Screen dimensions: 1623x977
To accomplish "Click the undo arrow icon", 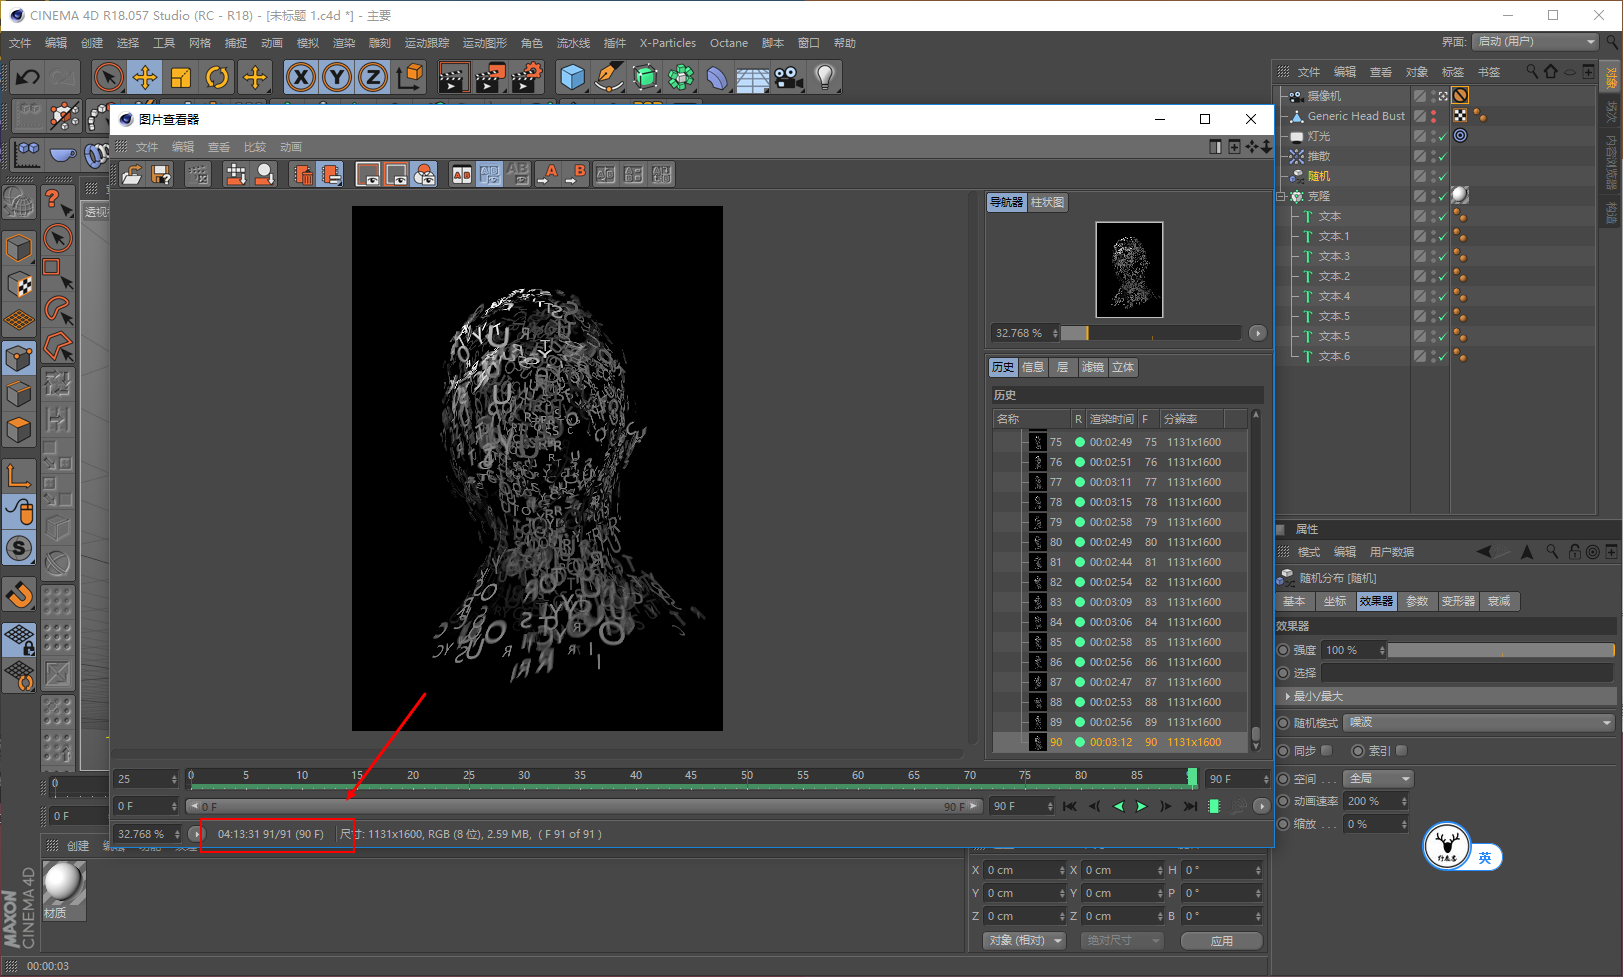I will [28, 77].
